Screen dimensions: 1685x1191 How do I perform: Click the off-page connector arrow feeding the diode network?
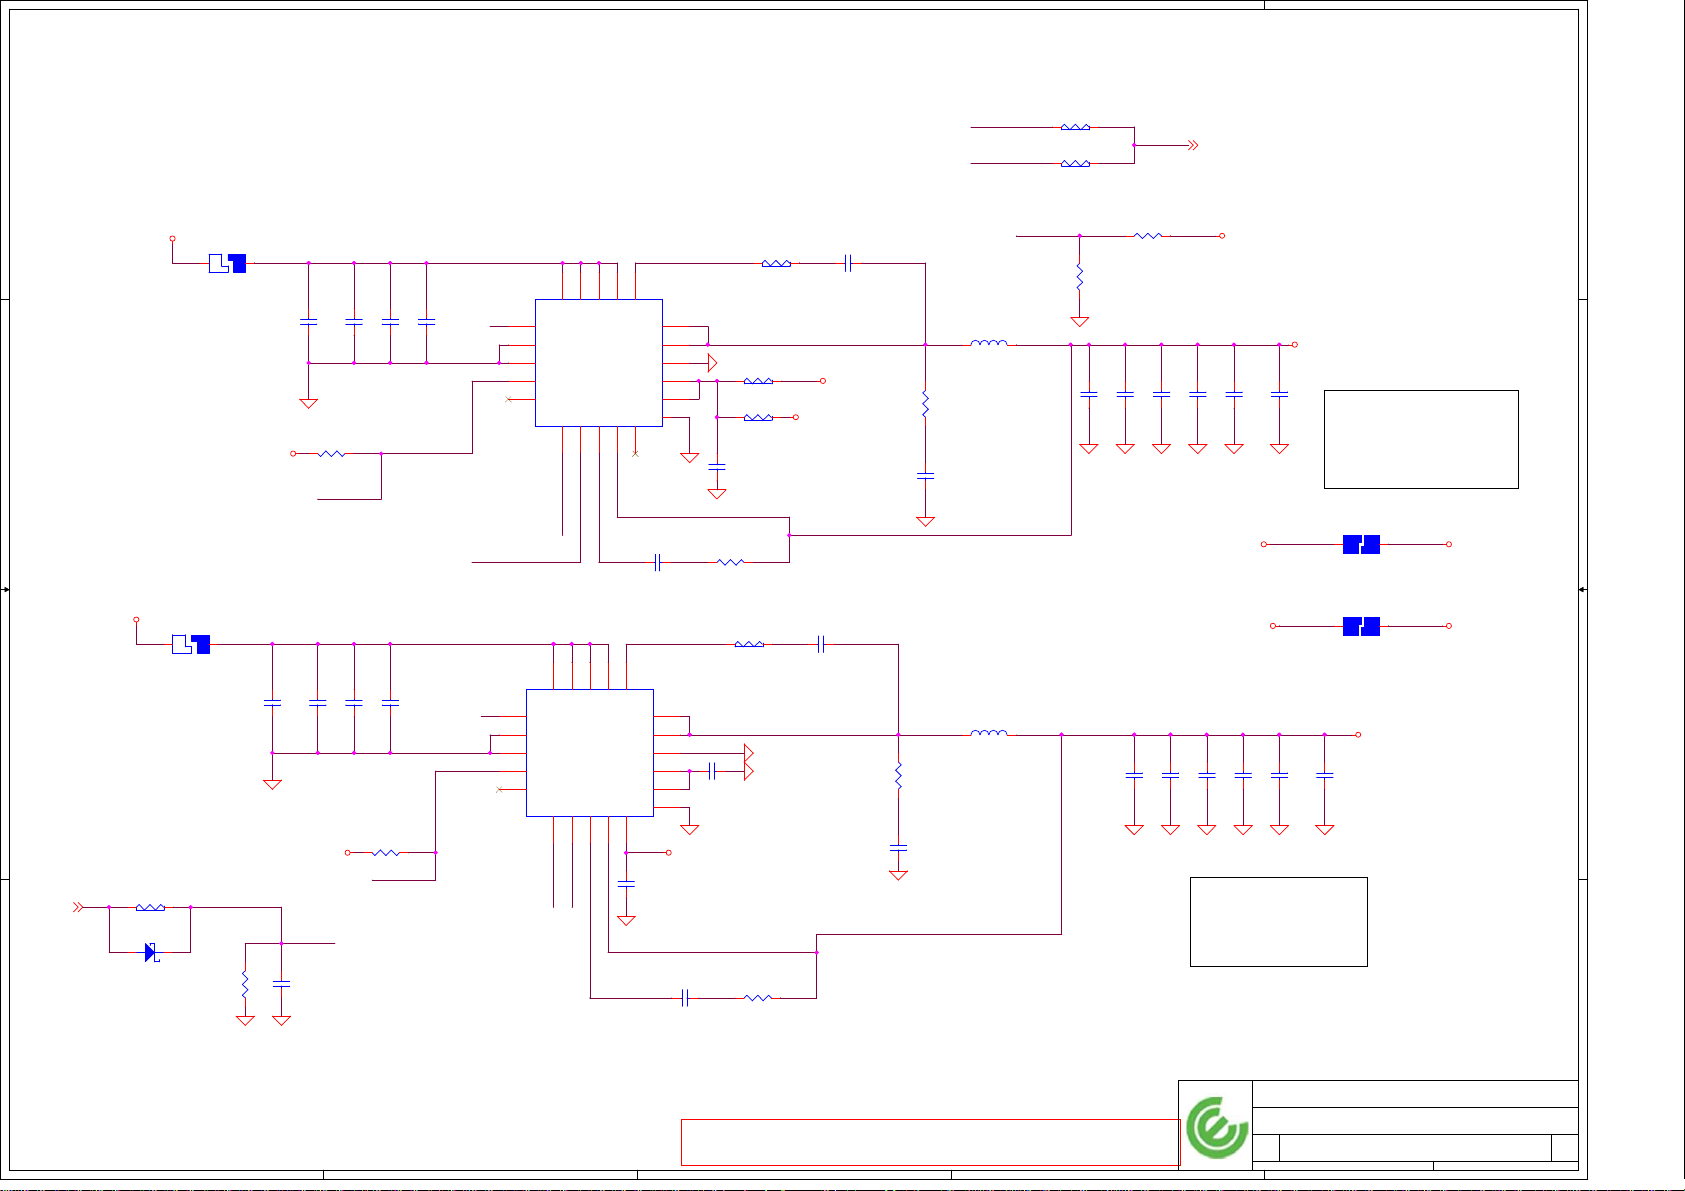coord(77,907)
